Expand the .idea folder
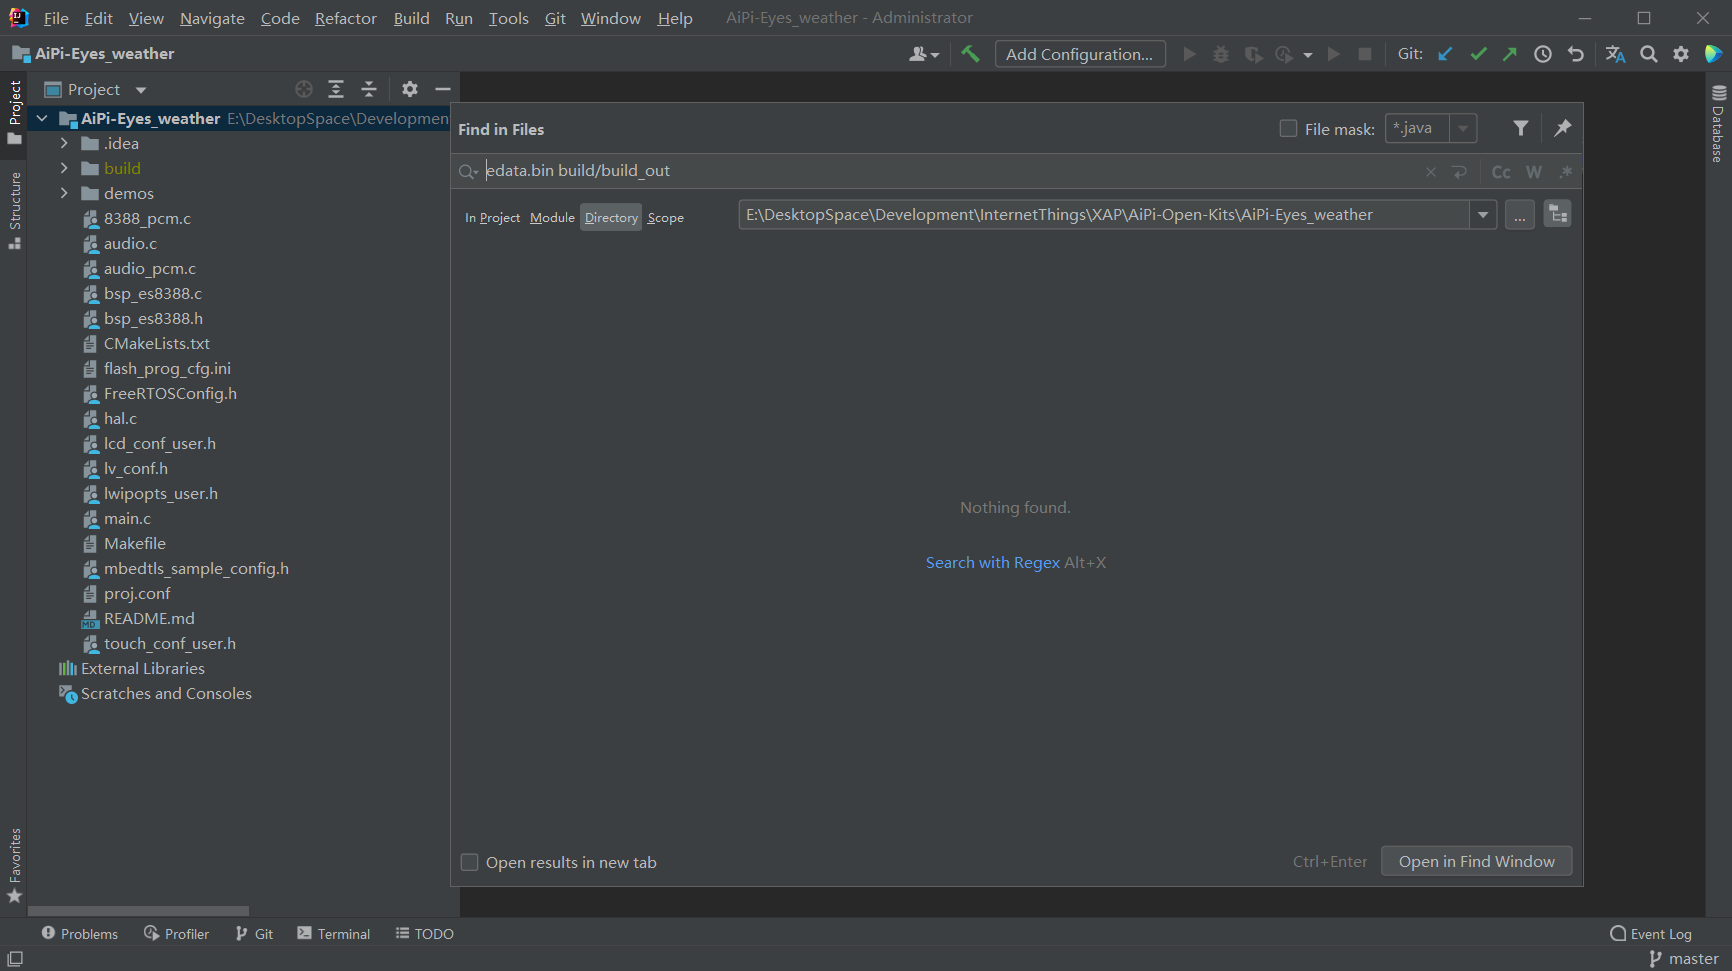The width and height of the screenshot is (1732, 971). coord(64,143)
